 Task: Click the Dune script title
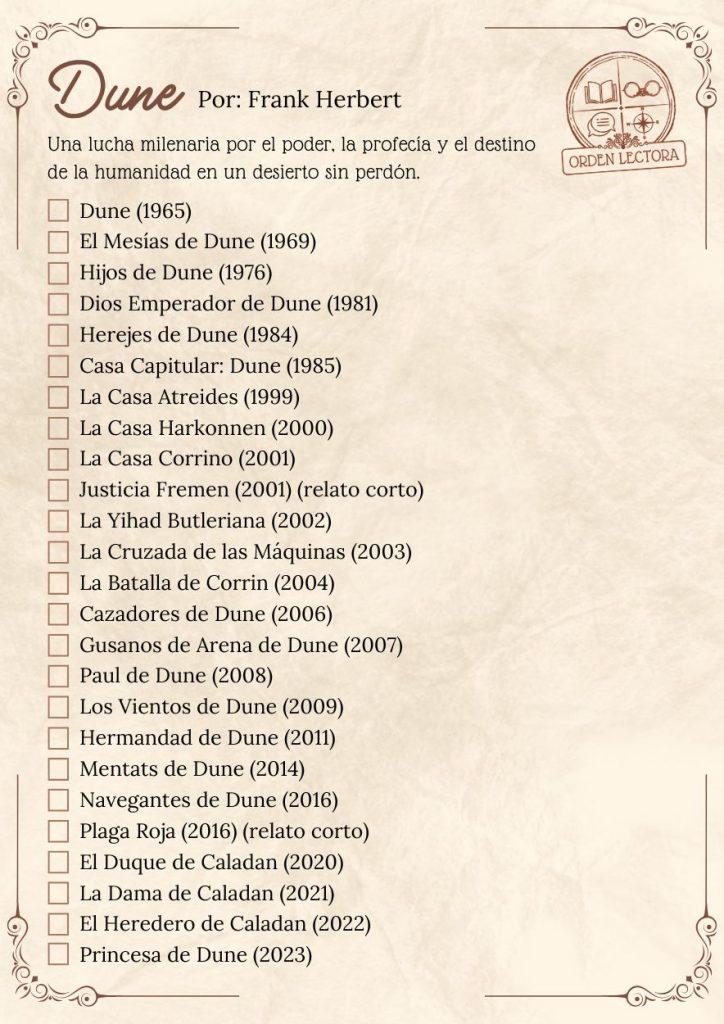[115, 92]
